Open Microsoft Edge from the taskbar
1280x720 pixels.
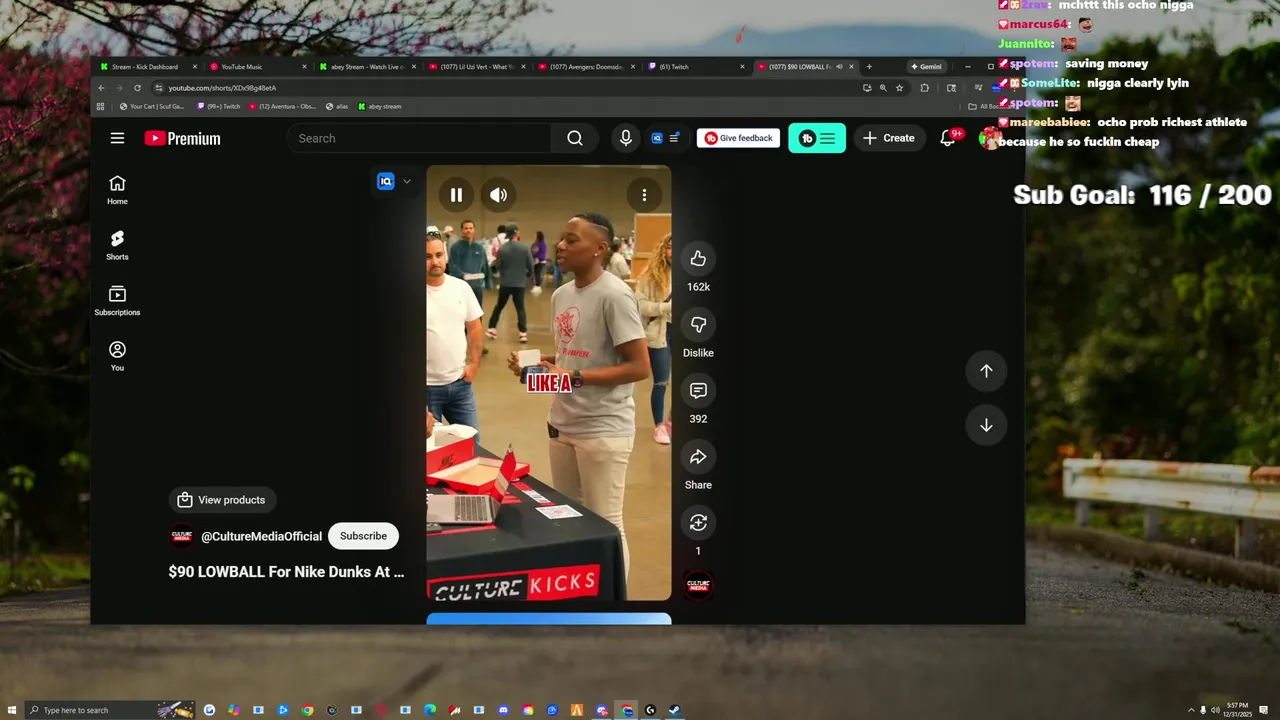click(x=430, y=710)
